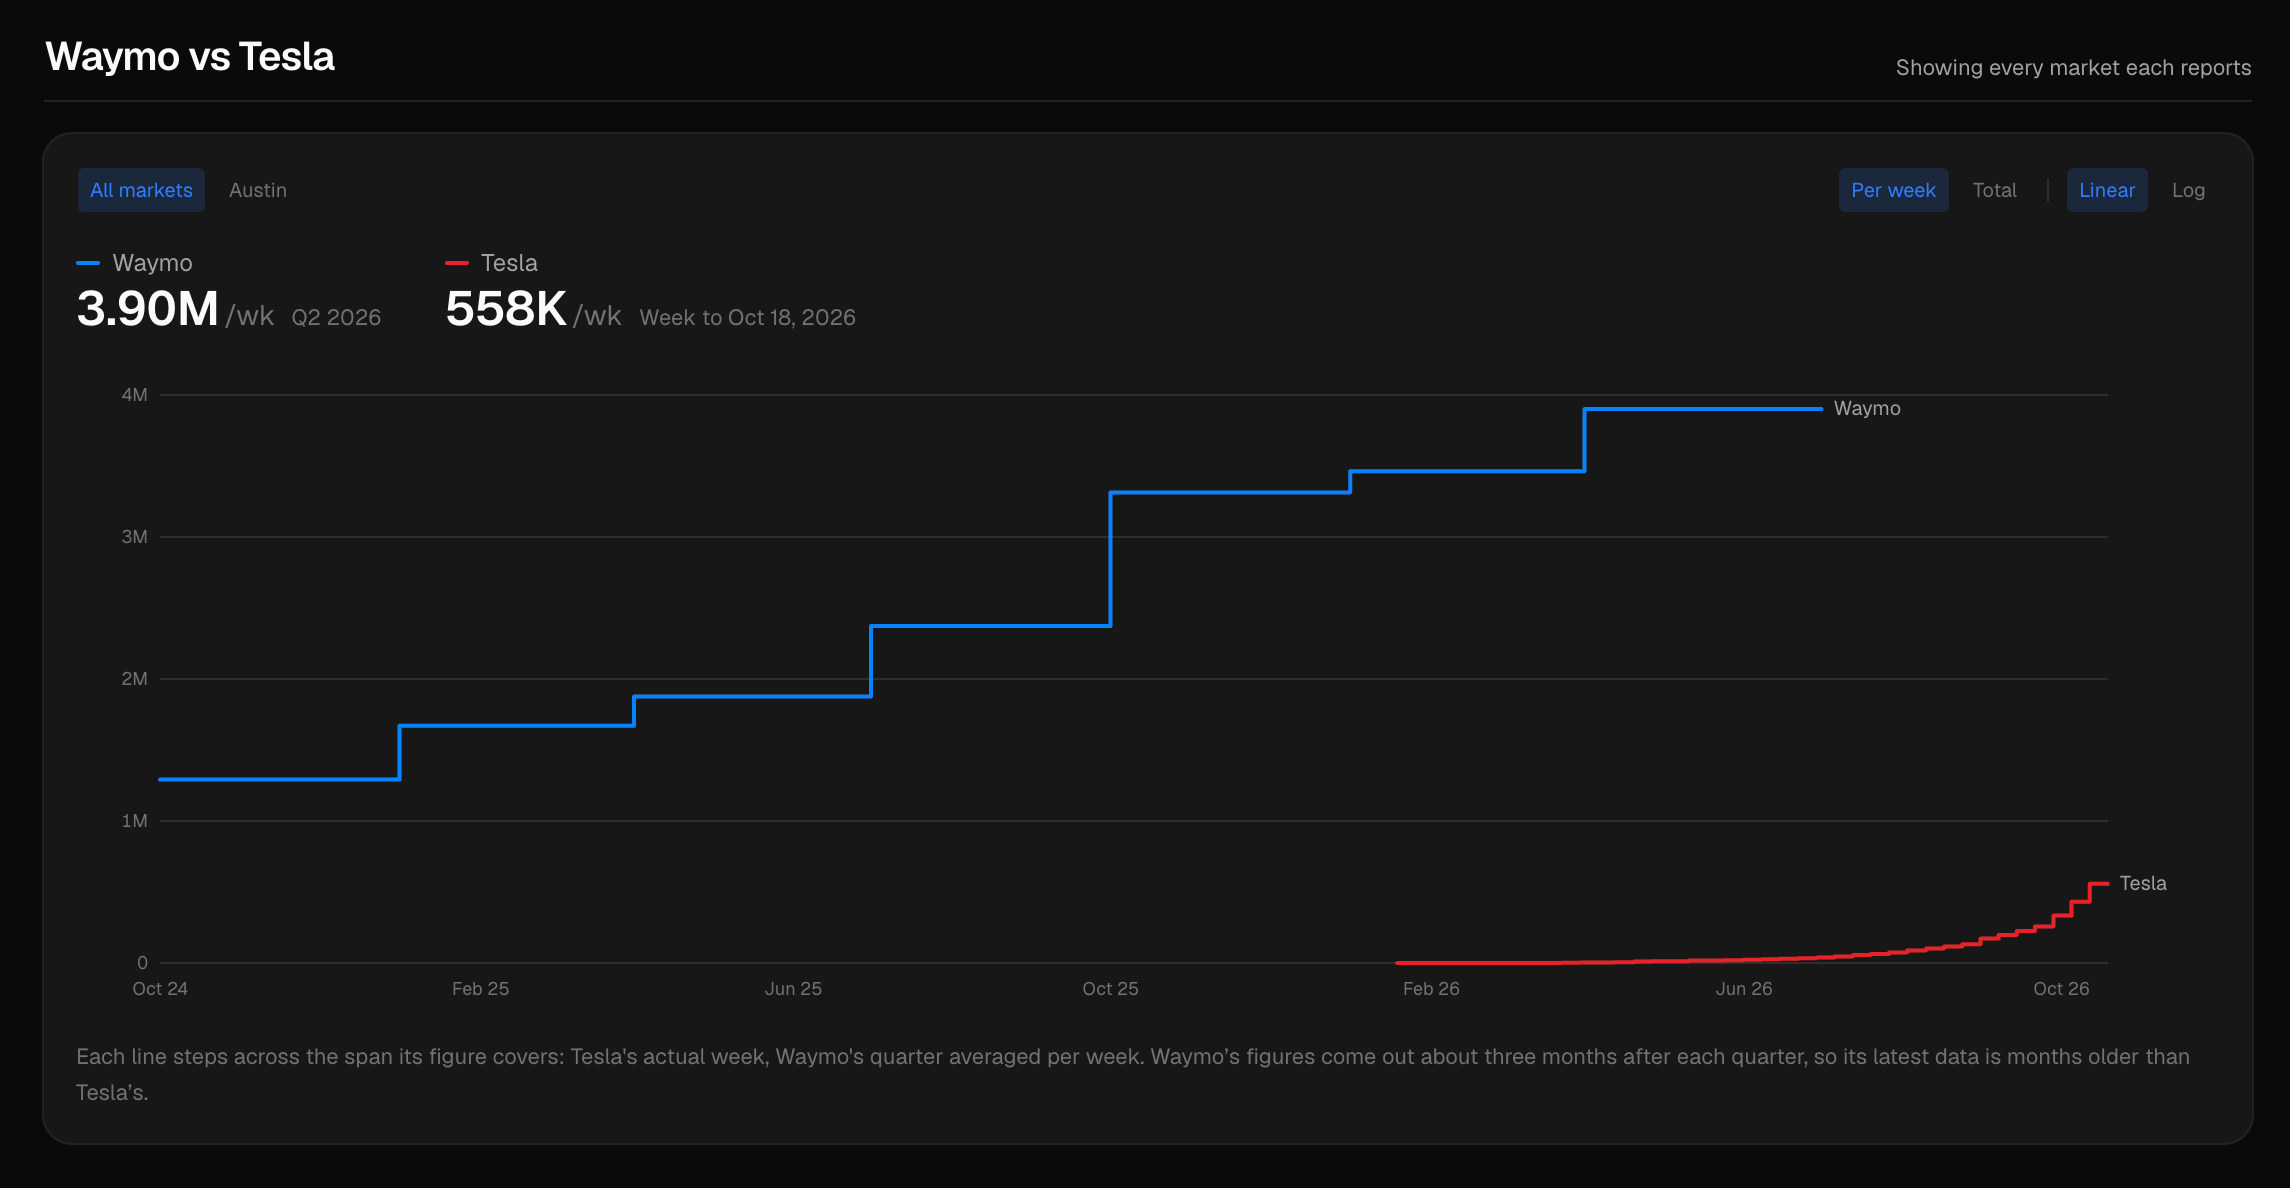Toggle the Per week view

tap(1893, 190)
